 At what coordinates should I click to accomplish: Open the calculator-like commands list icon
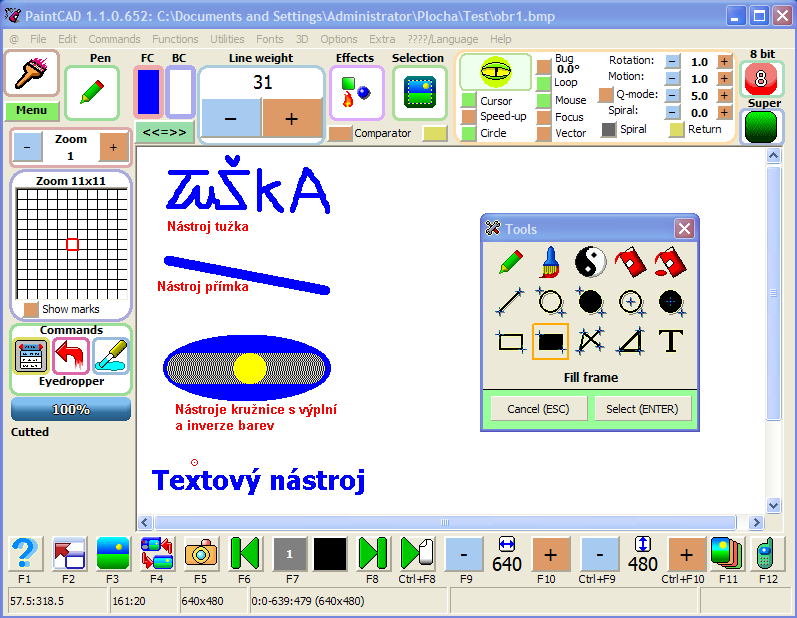(30, 356)
